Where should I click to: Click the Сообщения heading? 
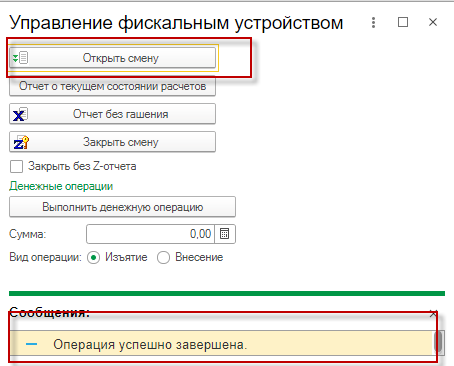[50, 312]
